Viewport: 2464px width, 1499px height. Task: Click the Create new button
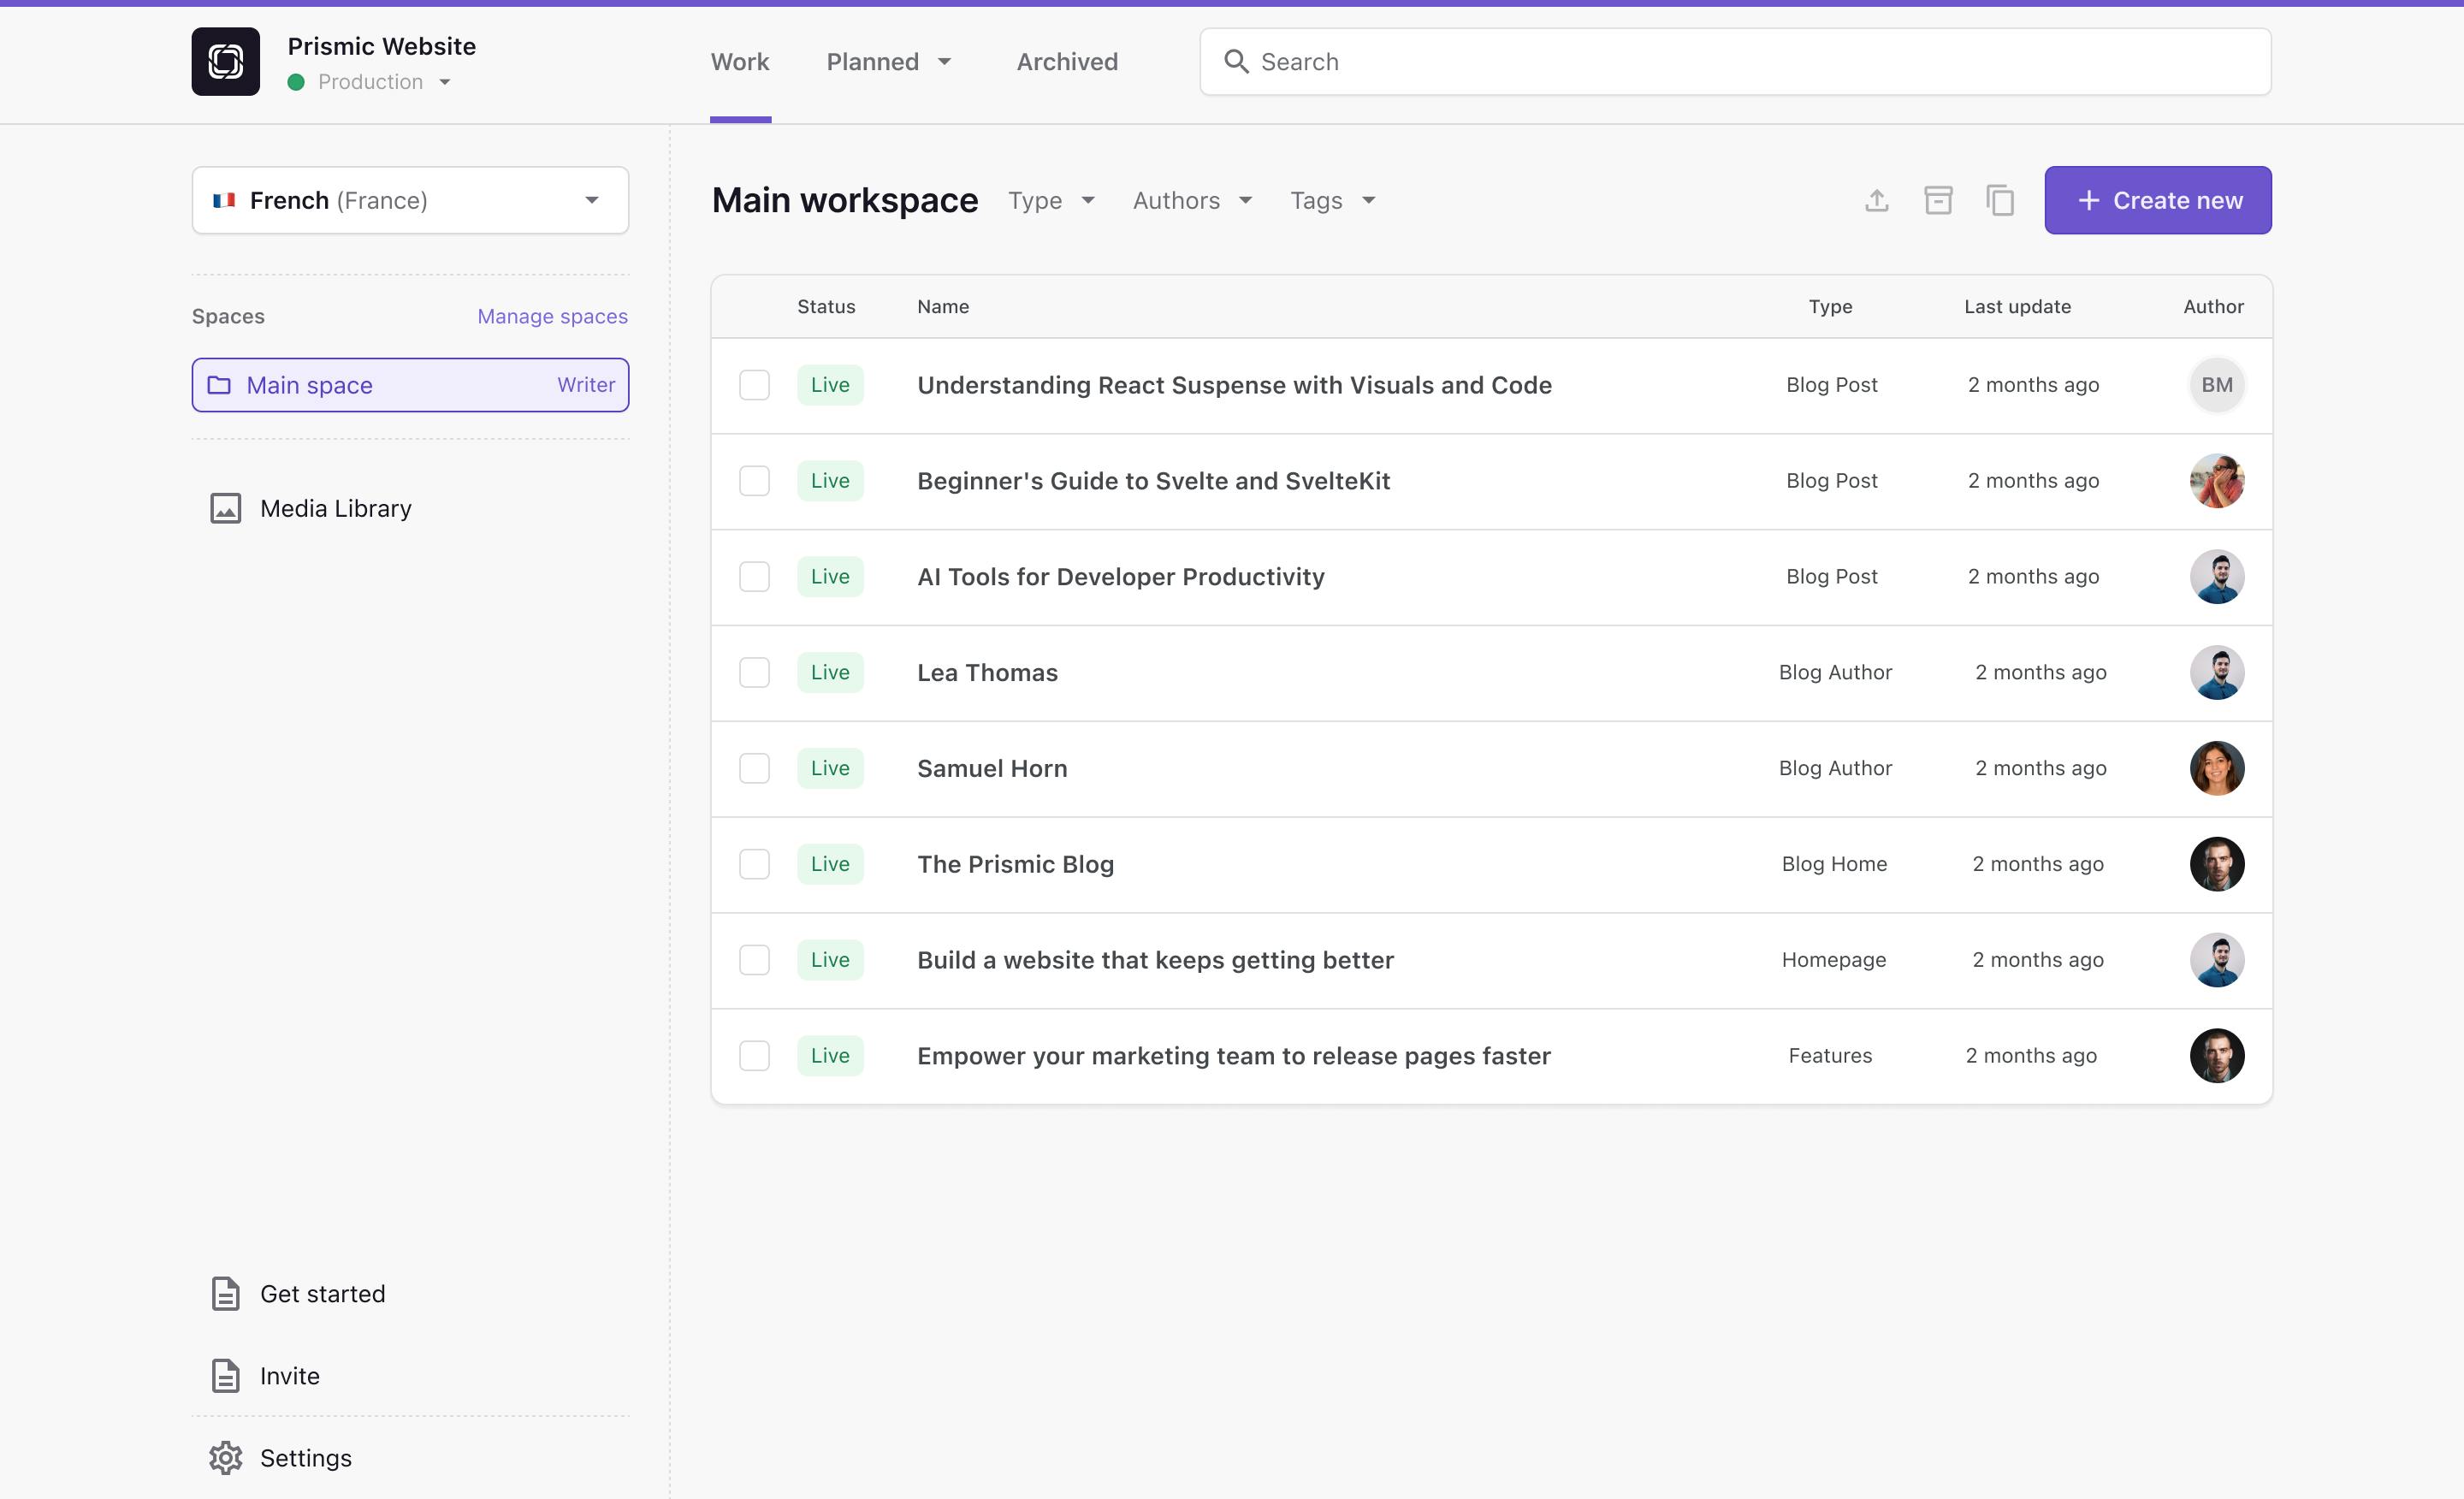2157,200
